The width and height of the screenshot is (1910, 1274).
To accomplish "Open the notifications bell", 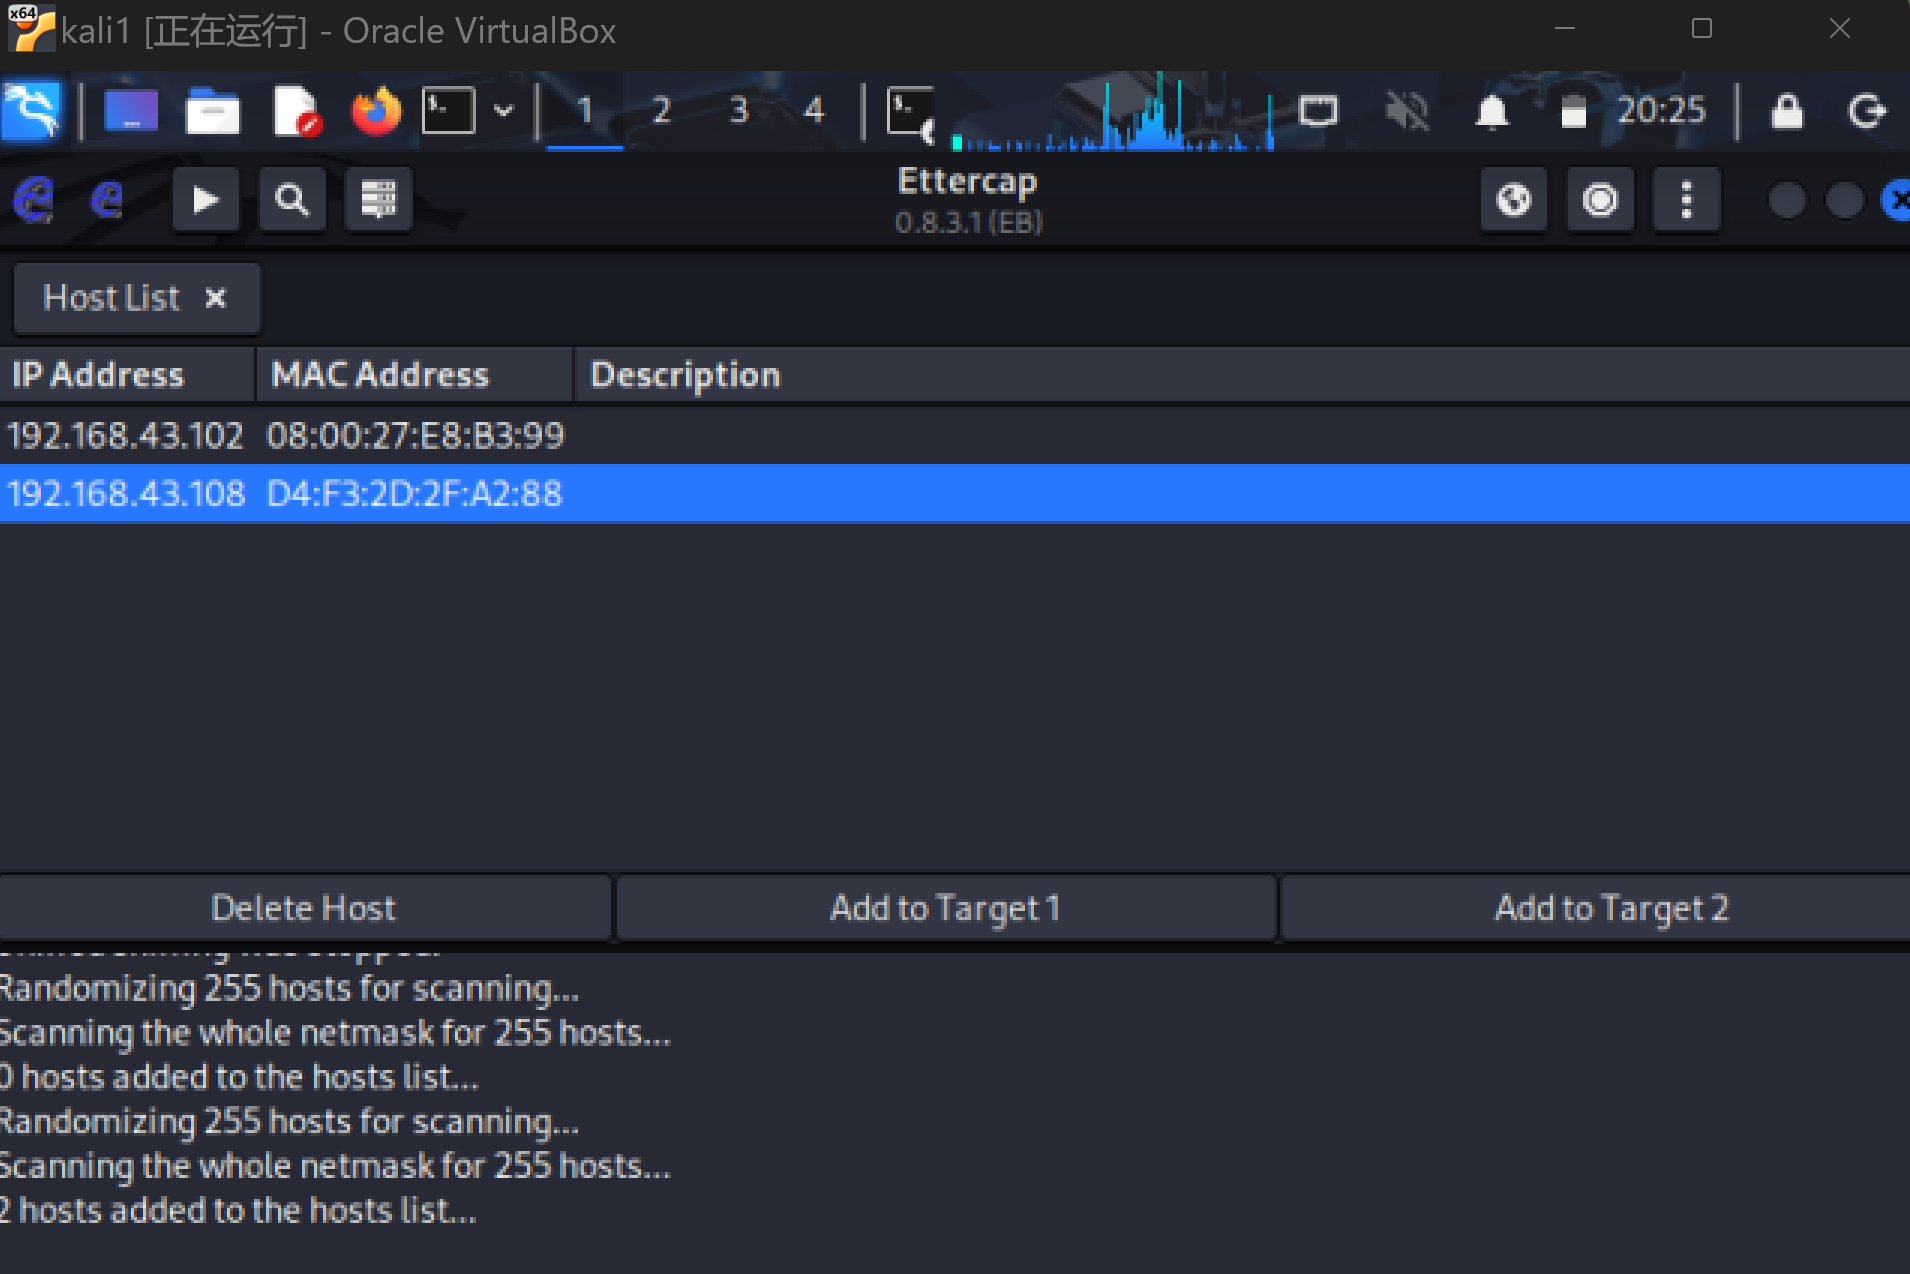I will pyautogui.click(x=1492, y=110).
